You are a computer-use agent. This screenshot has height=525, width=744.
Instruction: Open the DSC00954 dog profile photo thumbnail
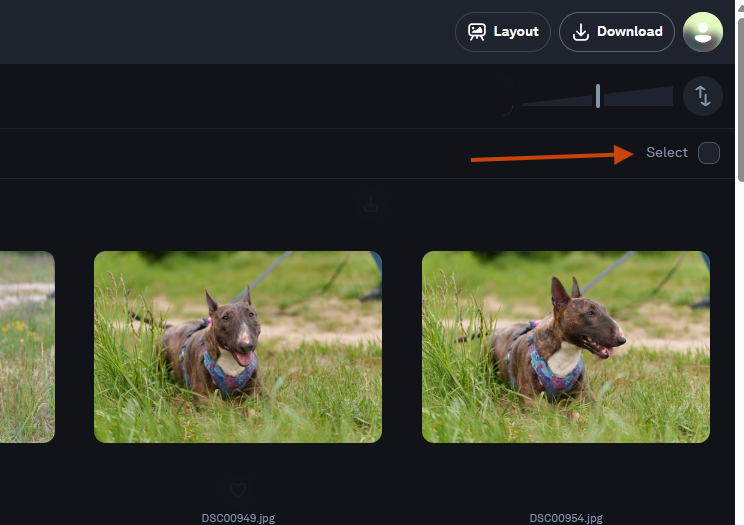[x=566, y=346]
